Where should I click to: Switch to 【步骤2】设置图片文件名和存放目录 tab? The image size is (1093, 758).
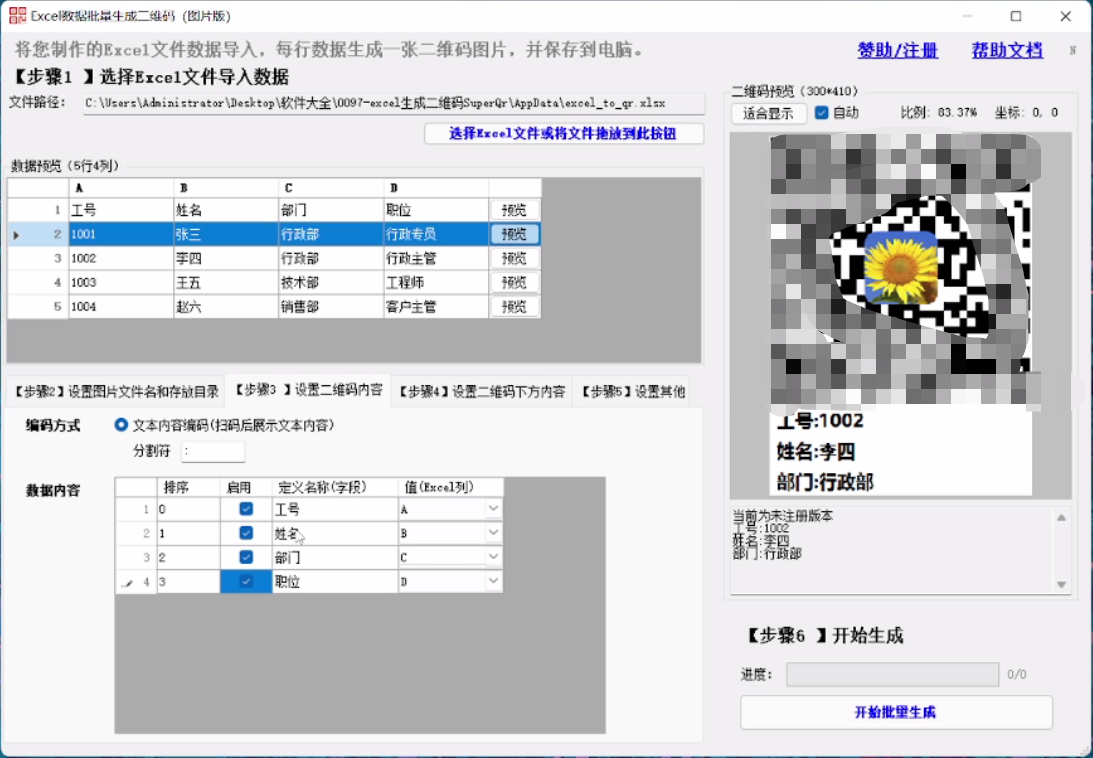click(116, 392)
